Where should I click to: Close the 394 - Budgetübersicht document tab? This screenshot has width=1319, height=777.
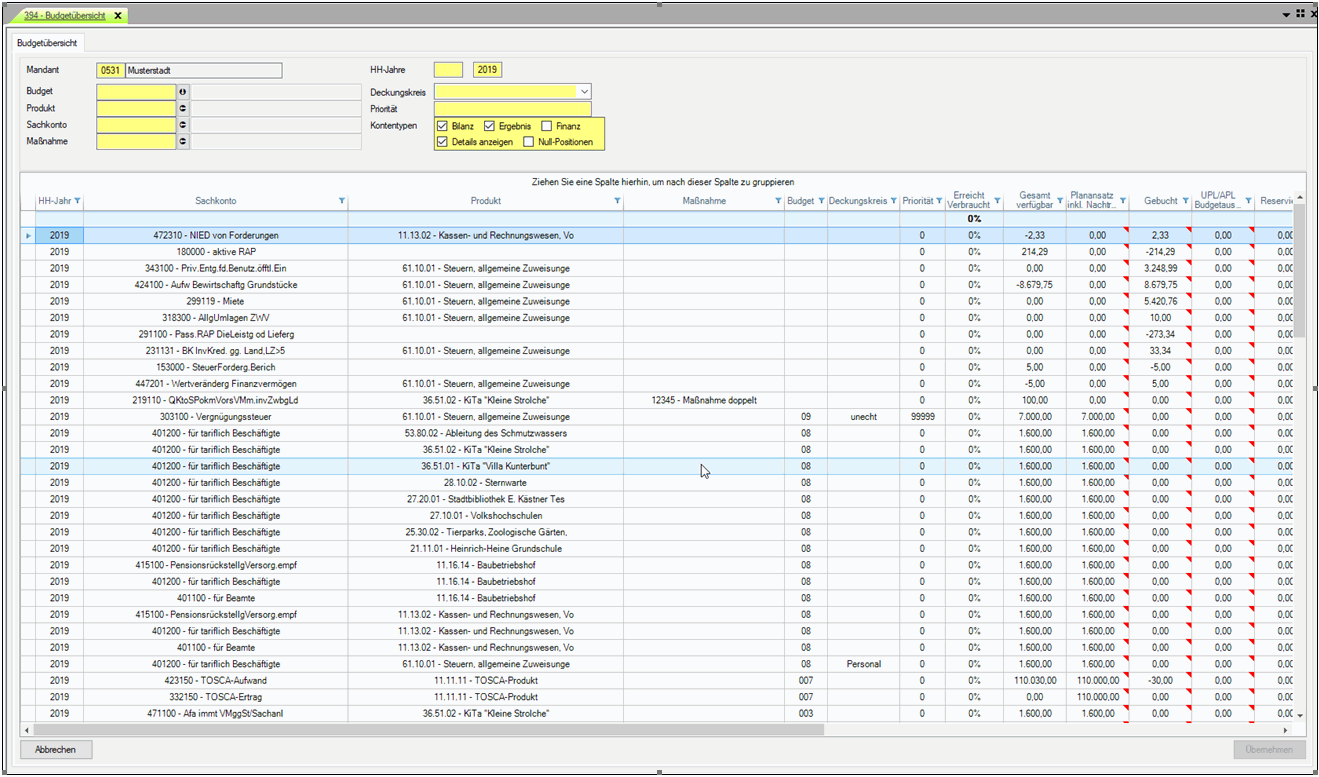coord(117,16)
